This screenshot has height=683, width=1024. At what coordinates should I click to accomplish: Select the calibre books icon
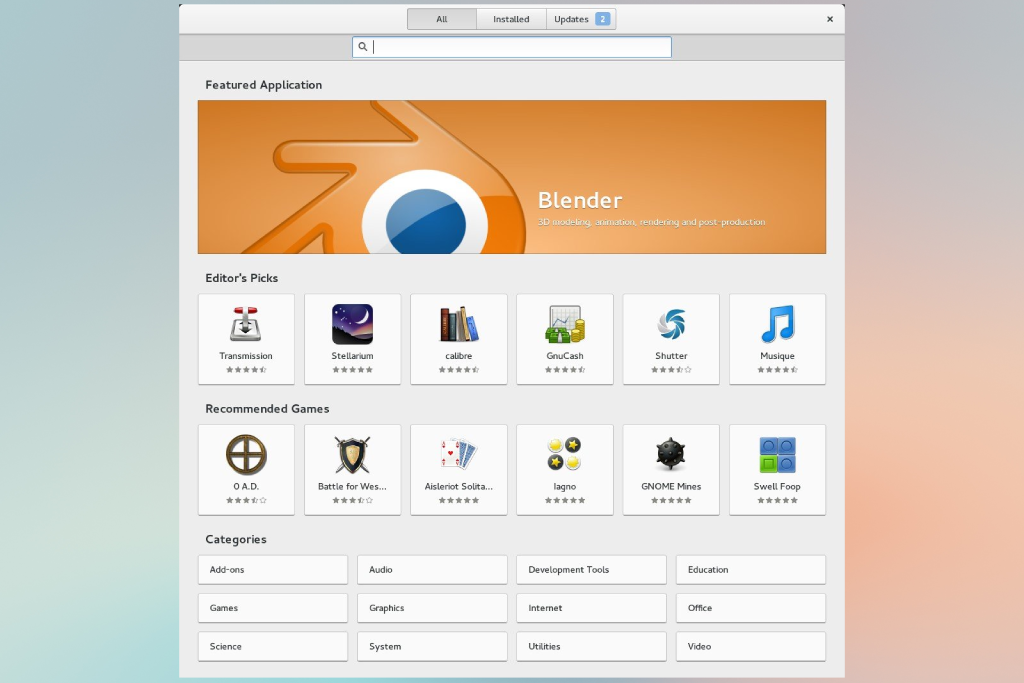[x=458, y=325]
